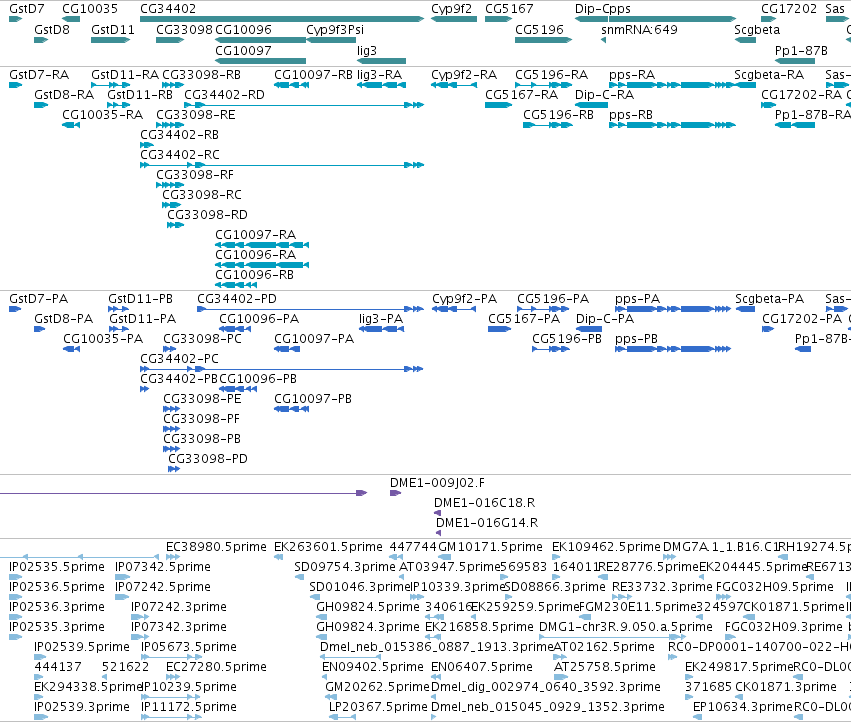Select protein Scgbeta-PA

(770, 299)
